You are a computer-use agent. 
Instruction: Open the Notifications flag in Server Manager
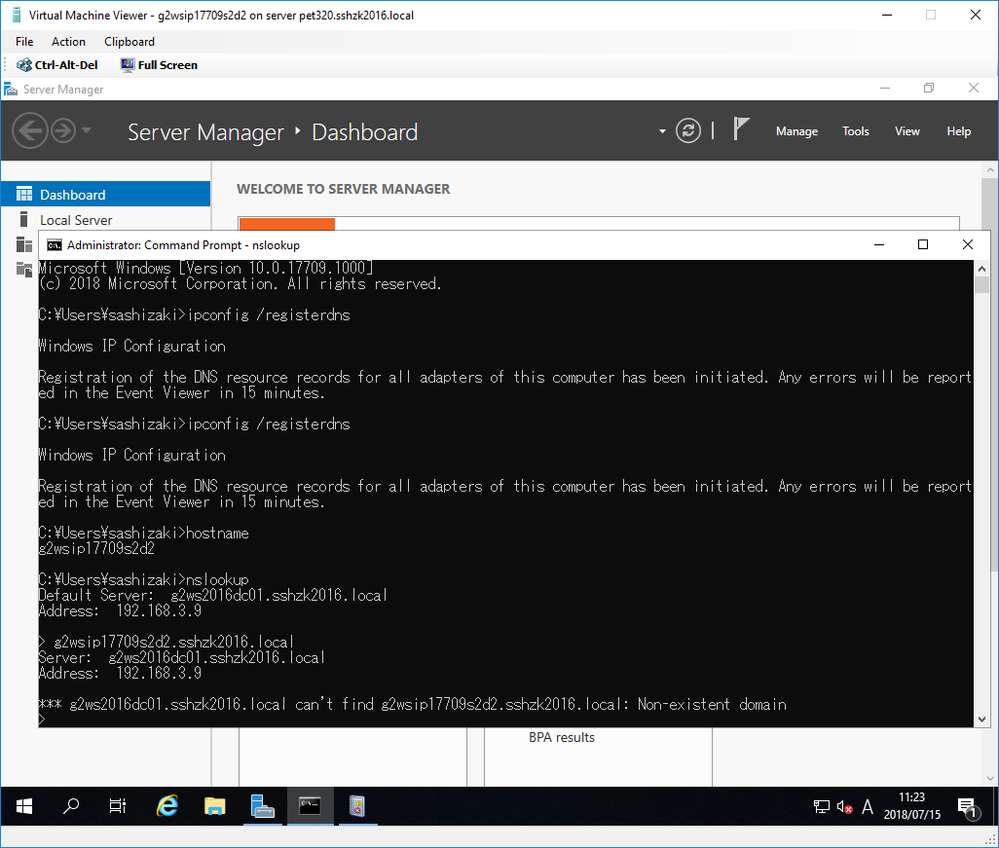click(740, 129)
